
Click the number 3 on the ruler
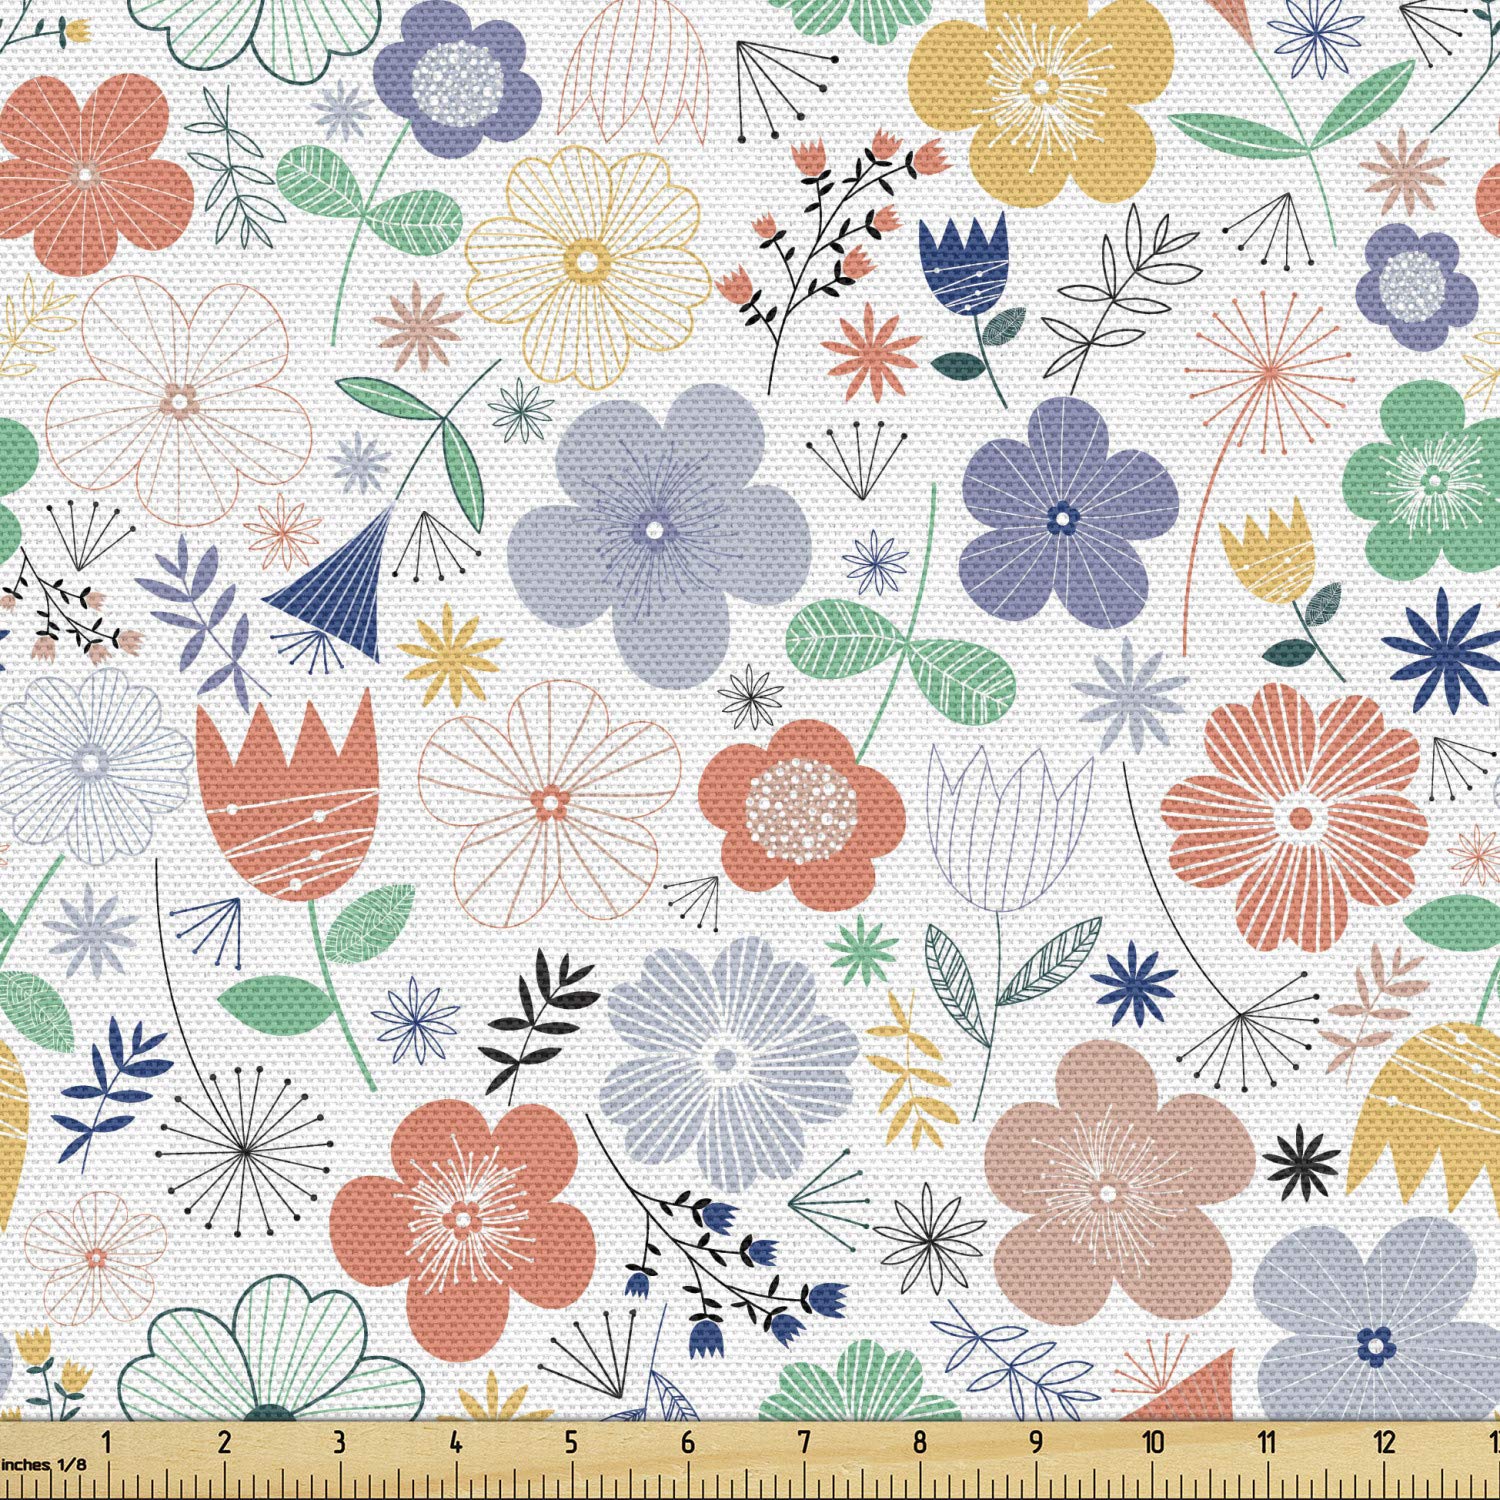click(339, 1441)
